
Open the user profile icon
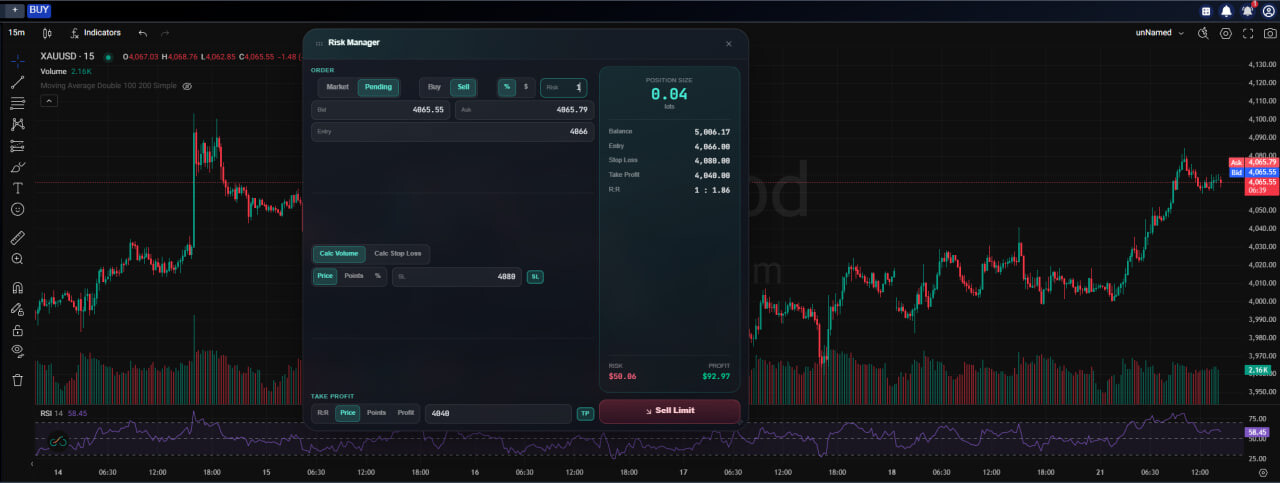[x=1269, y=10]
